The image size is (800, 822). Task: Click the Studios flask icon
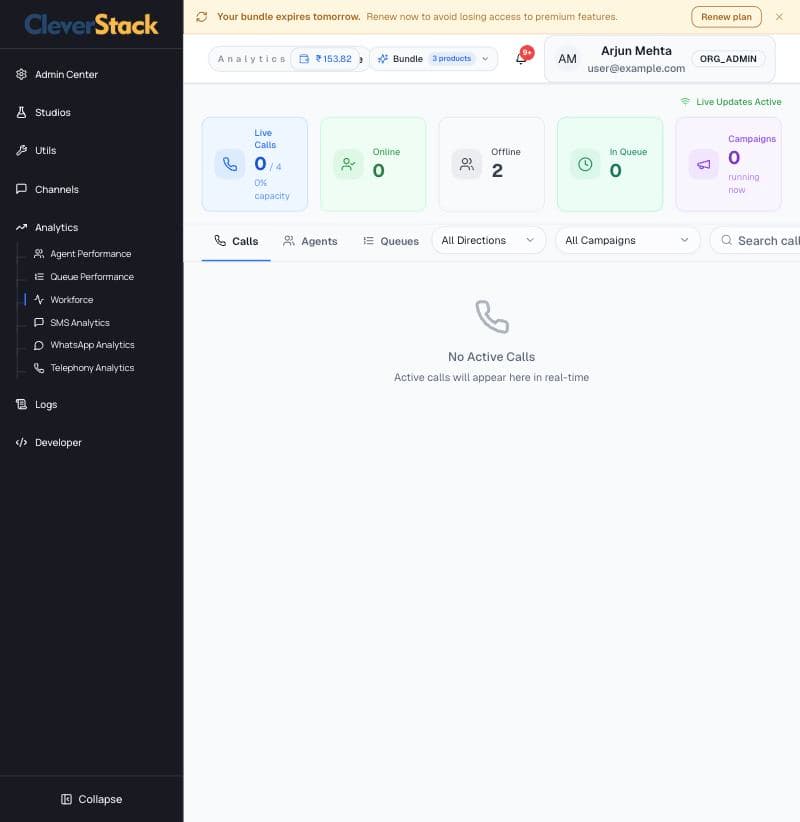(21, 112)
